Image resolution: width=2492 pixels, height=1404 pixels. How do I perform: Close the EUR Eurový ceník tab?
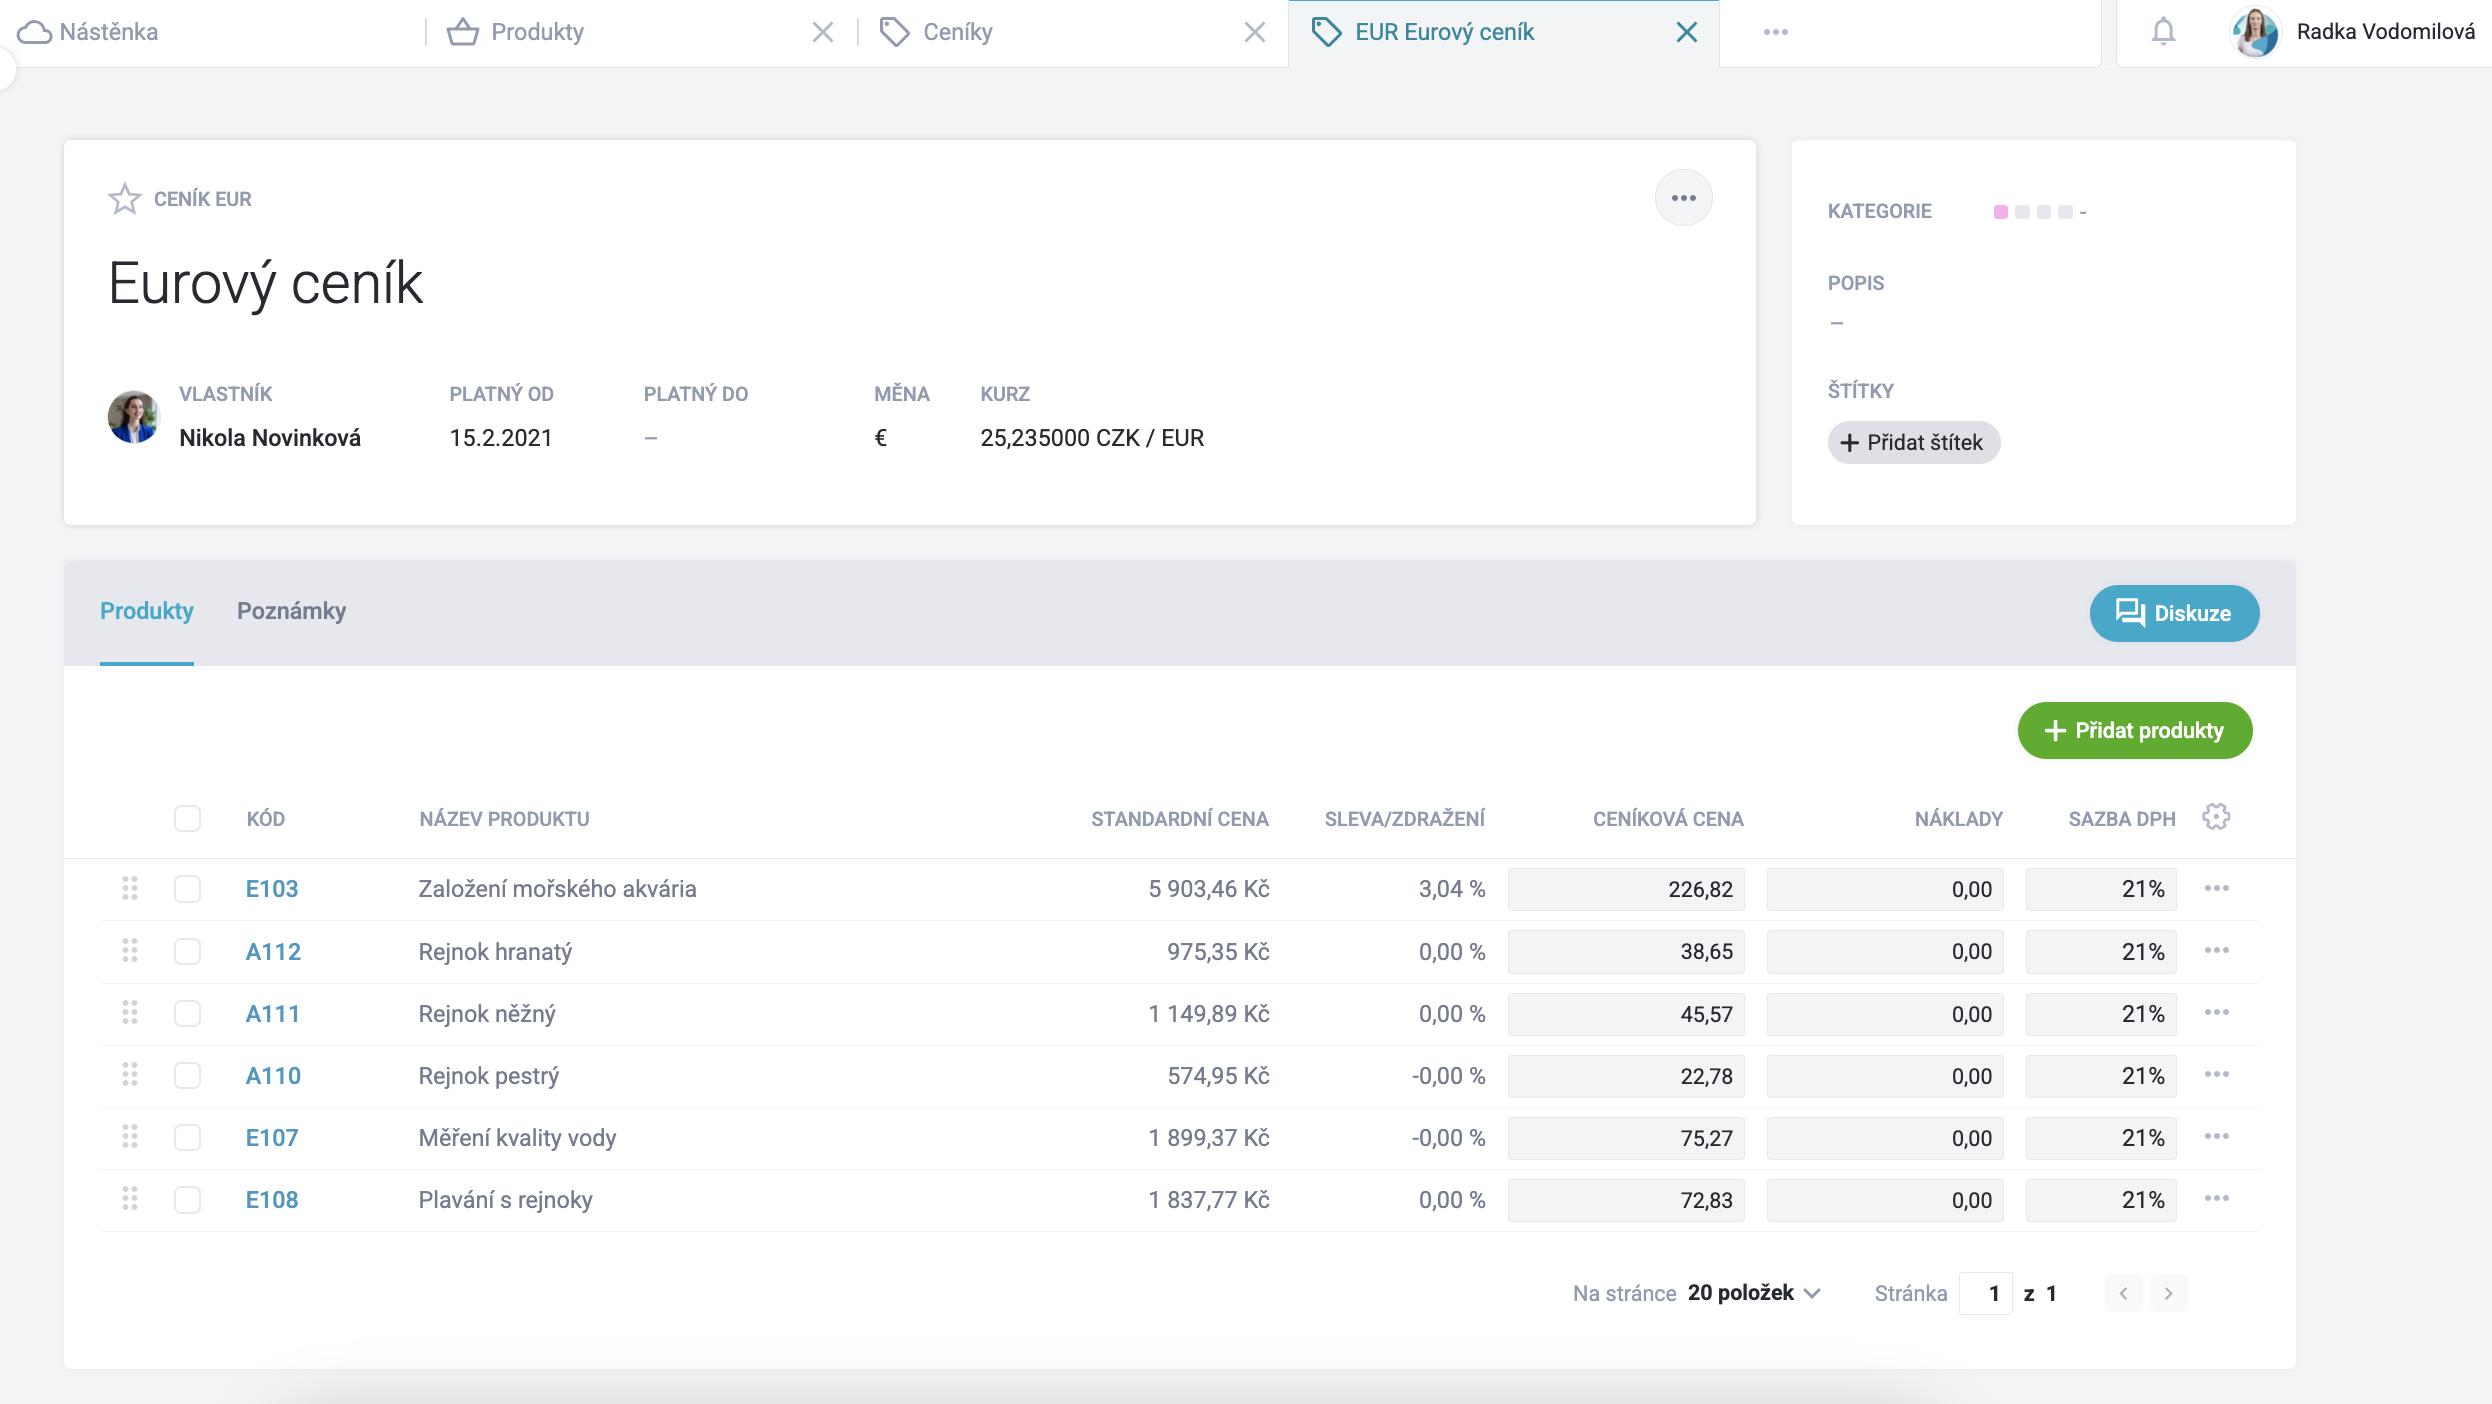[x=1687, y=32]
